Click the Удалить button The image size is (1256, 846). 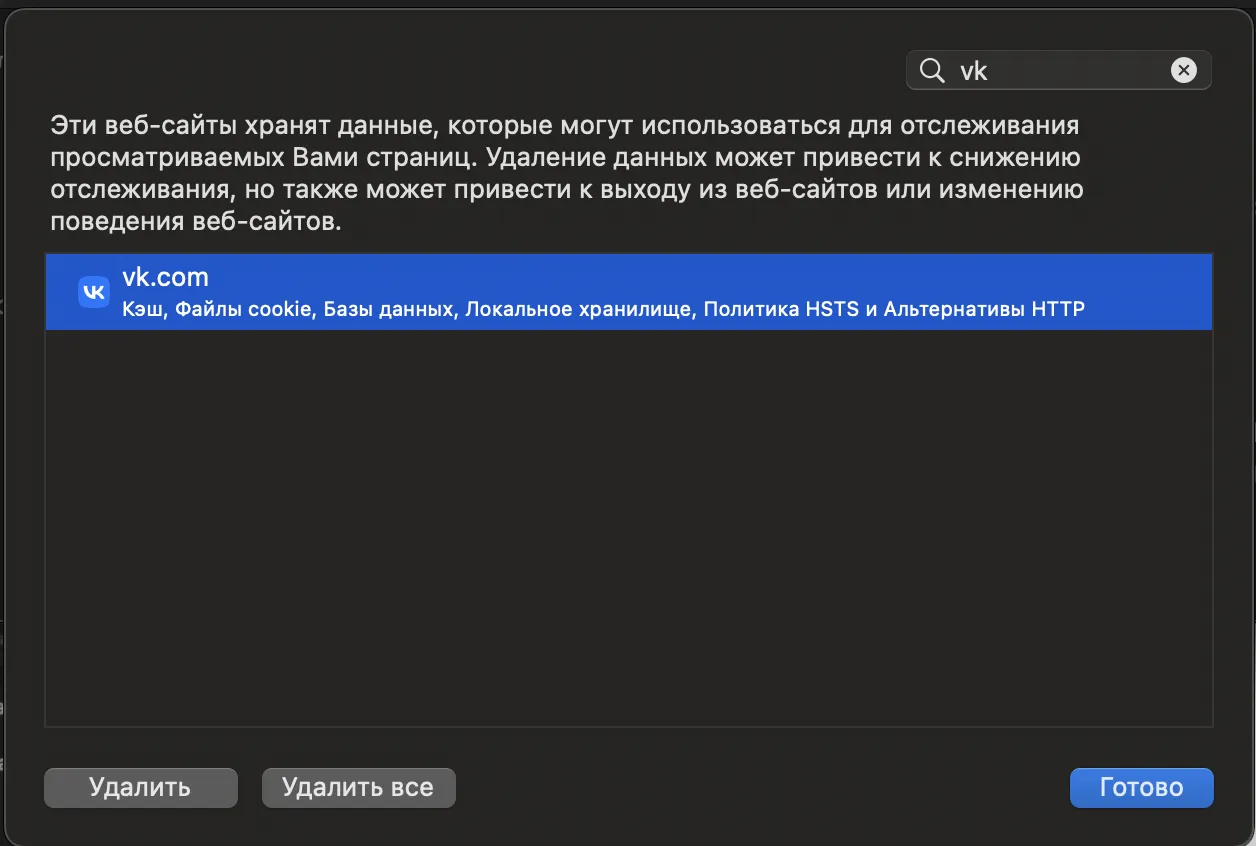[140, 787]
